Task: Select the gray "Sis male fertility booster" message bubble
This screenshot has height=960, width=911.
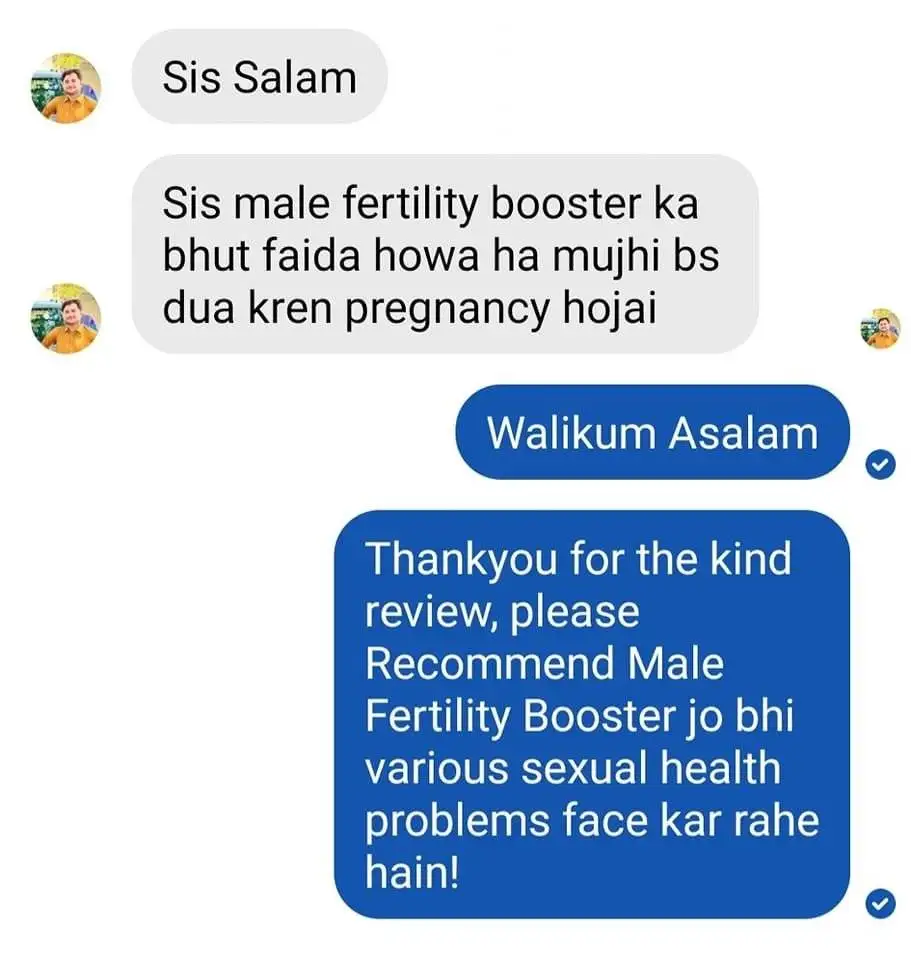Action: tap(445, 254)
